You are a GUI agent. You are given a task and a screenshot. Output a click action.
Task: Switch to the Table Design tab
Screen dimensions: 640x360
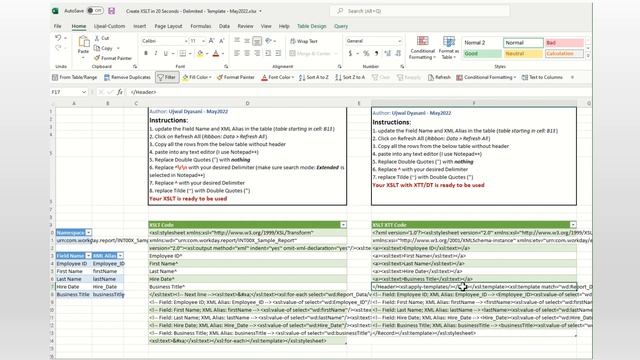pyautogui.click(x=311, y=26)
